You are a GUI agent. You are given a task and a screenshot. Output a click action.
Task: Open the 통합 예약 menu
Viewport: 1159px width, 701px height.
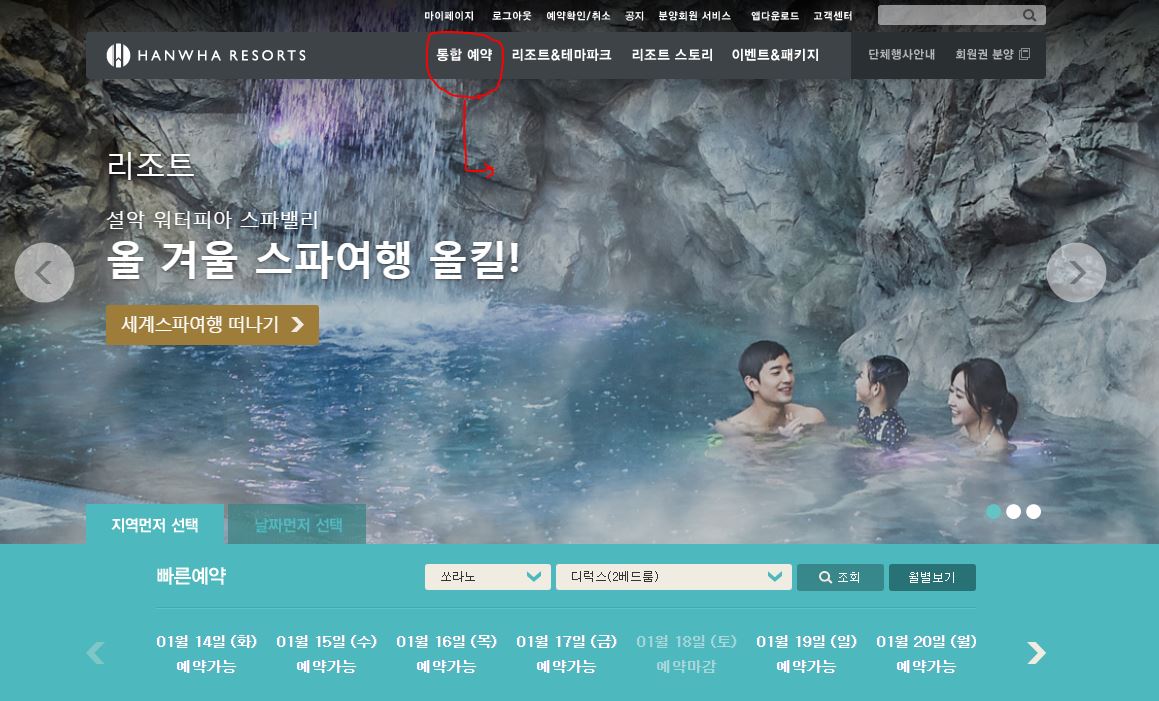464,55
